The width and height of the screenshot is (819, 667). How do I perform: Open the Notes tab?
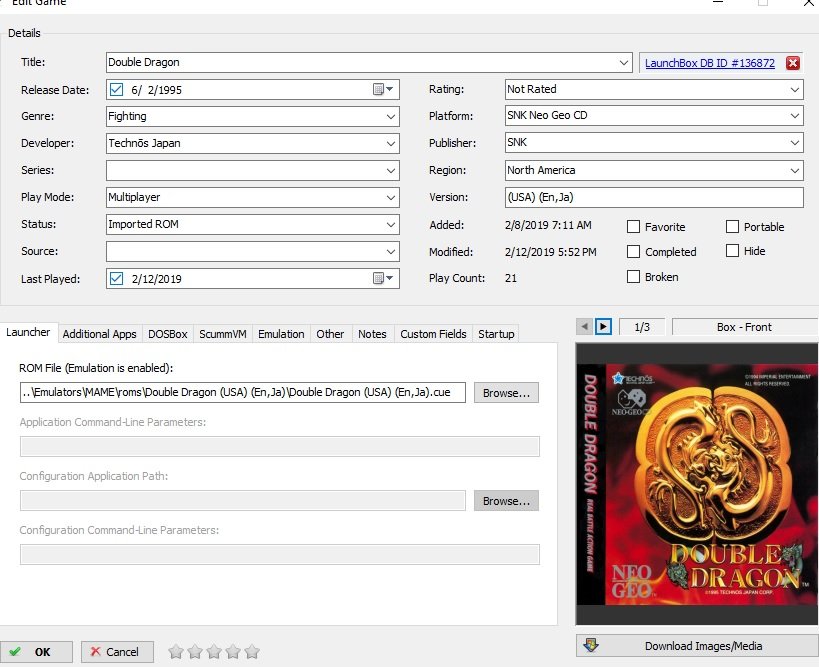point(372,334)
